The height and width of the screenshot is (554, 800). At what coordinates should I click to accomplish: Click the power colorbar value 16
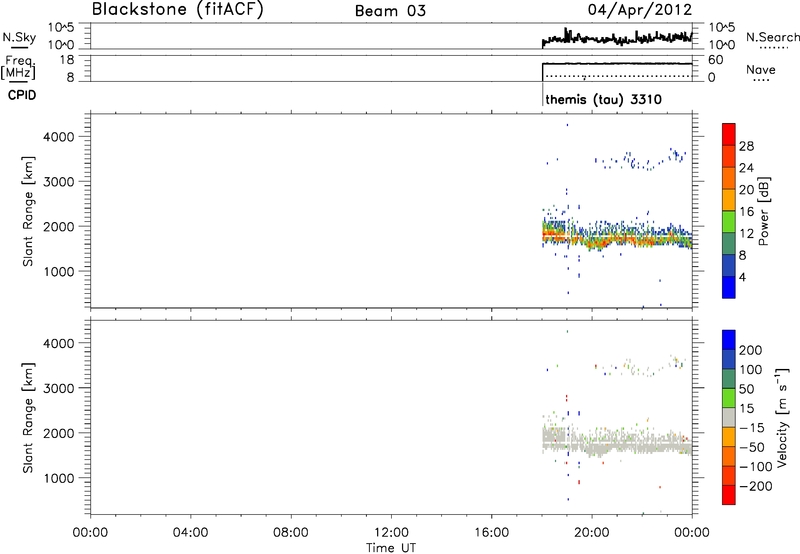click(x=746, y=212)
